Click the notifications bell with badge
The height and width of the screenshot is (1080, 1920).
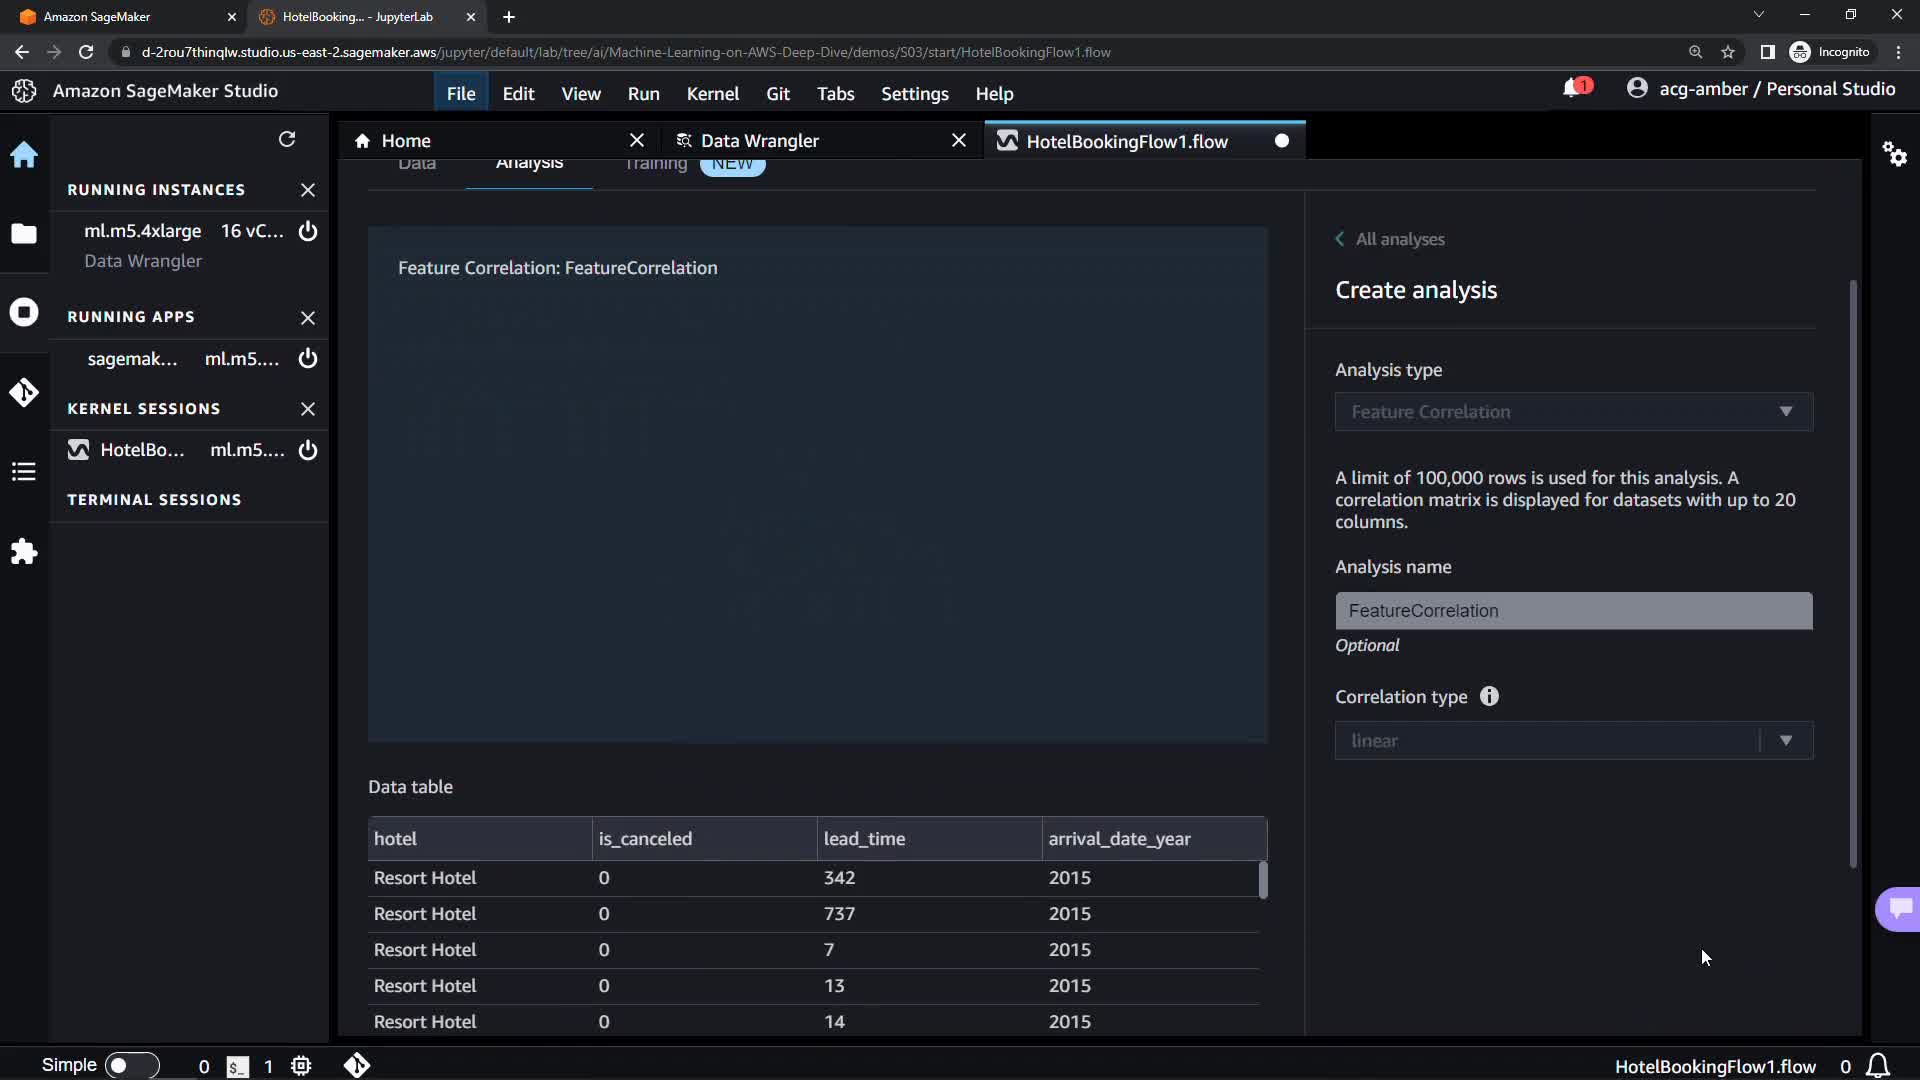coord(1574,89)
